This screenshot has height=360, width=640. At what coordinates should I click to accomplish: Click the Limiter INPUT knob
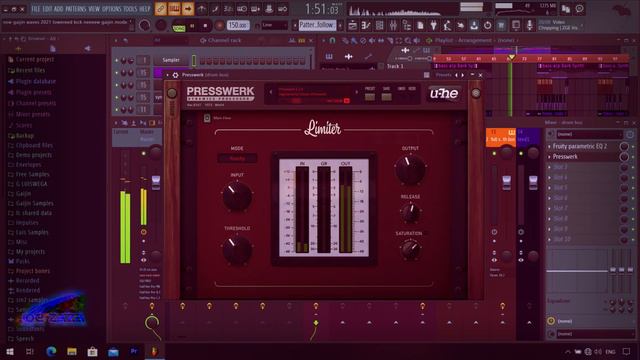pos(237,196)
